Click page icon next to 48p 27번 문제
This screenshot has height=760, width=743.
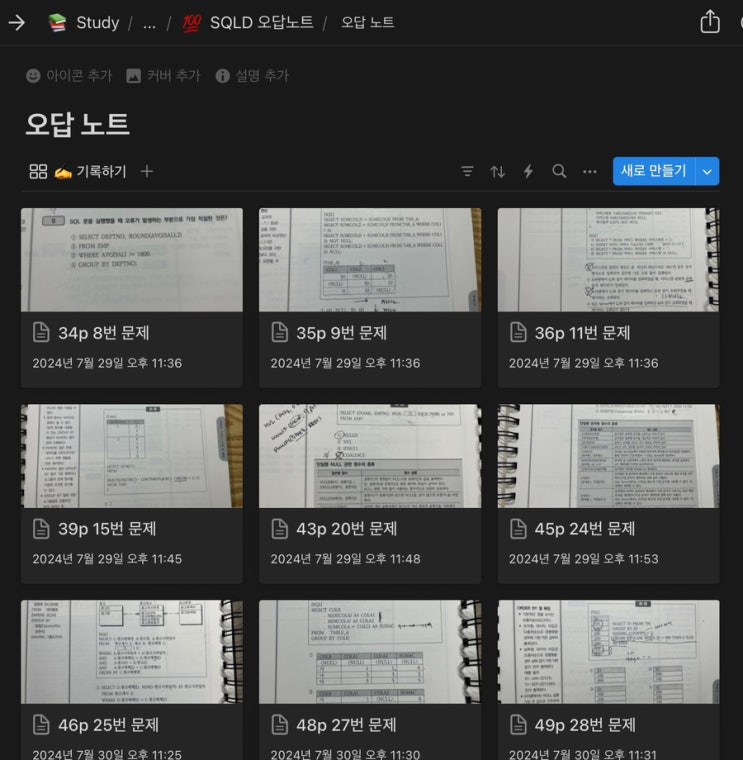pyautogui.click(x=280, y=725)
